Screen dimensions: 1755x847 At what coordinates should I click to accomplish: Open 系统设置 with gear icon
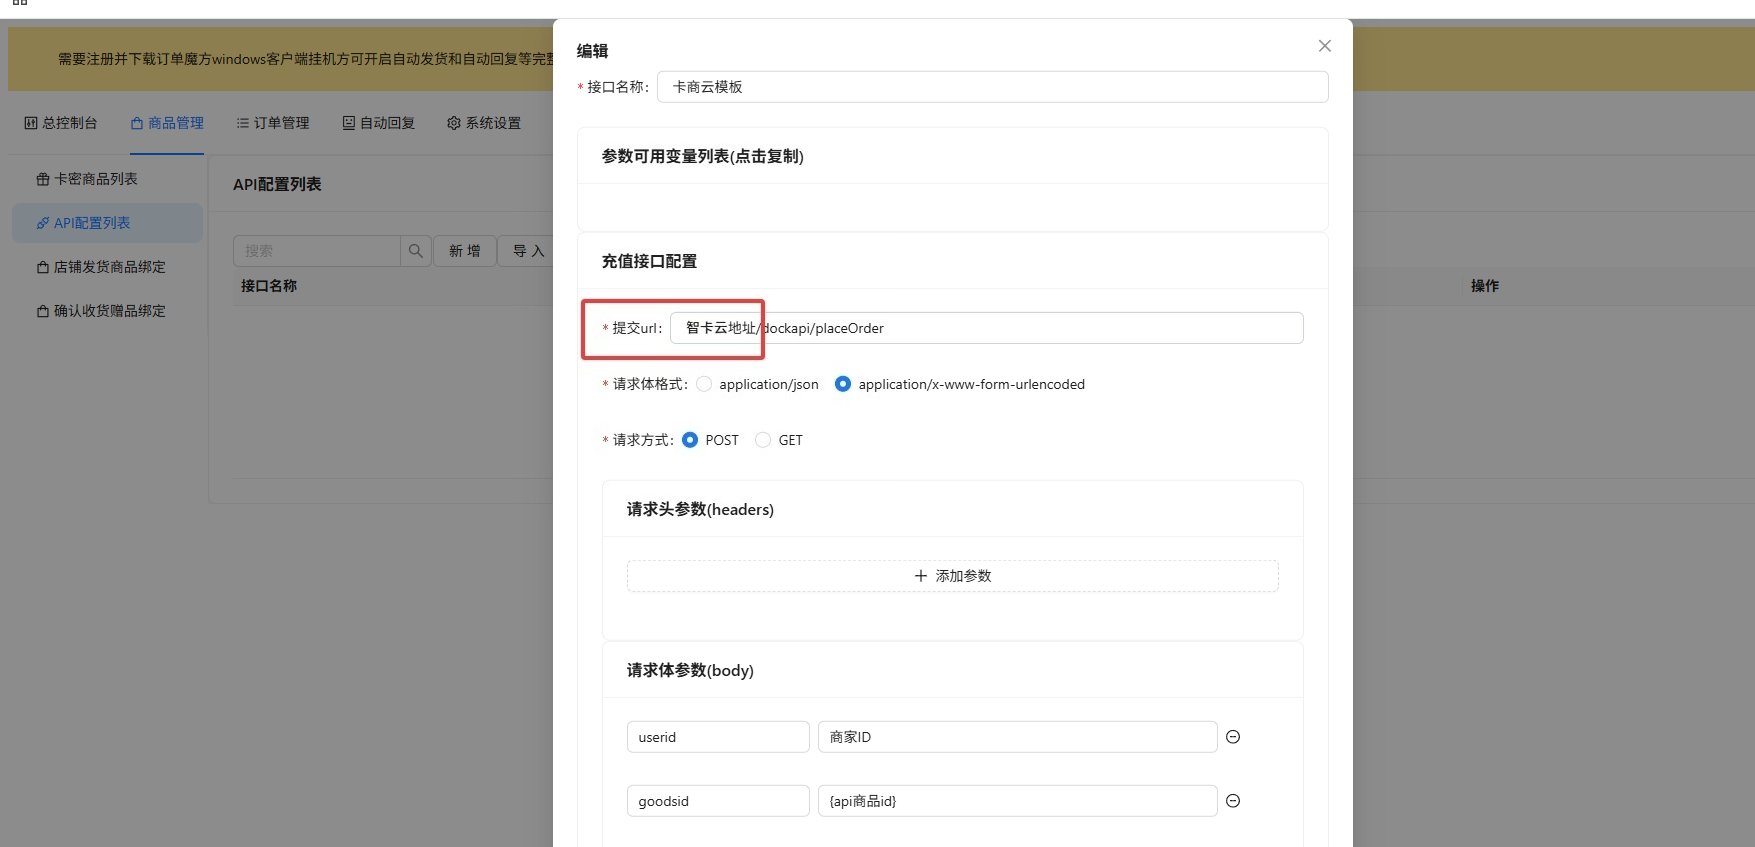coord(484,123)
